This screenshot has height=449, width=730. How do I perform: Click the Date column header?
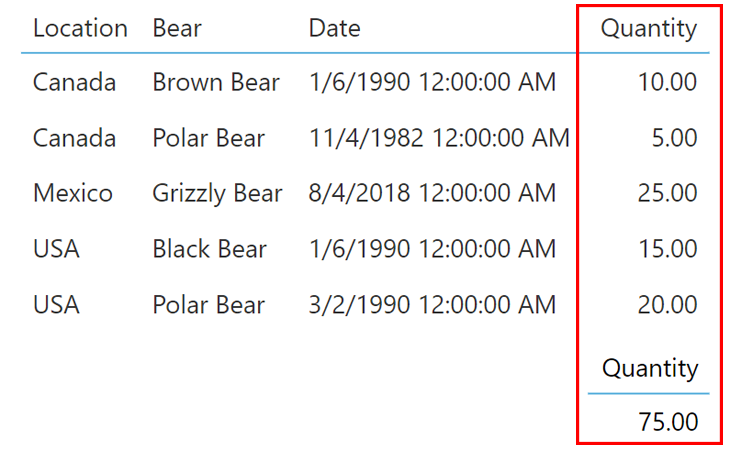[334, 28]
